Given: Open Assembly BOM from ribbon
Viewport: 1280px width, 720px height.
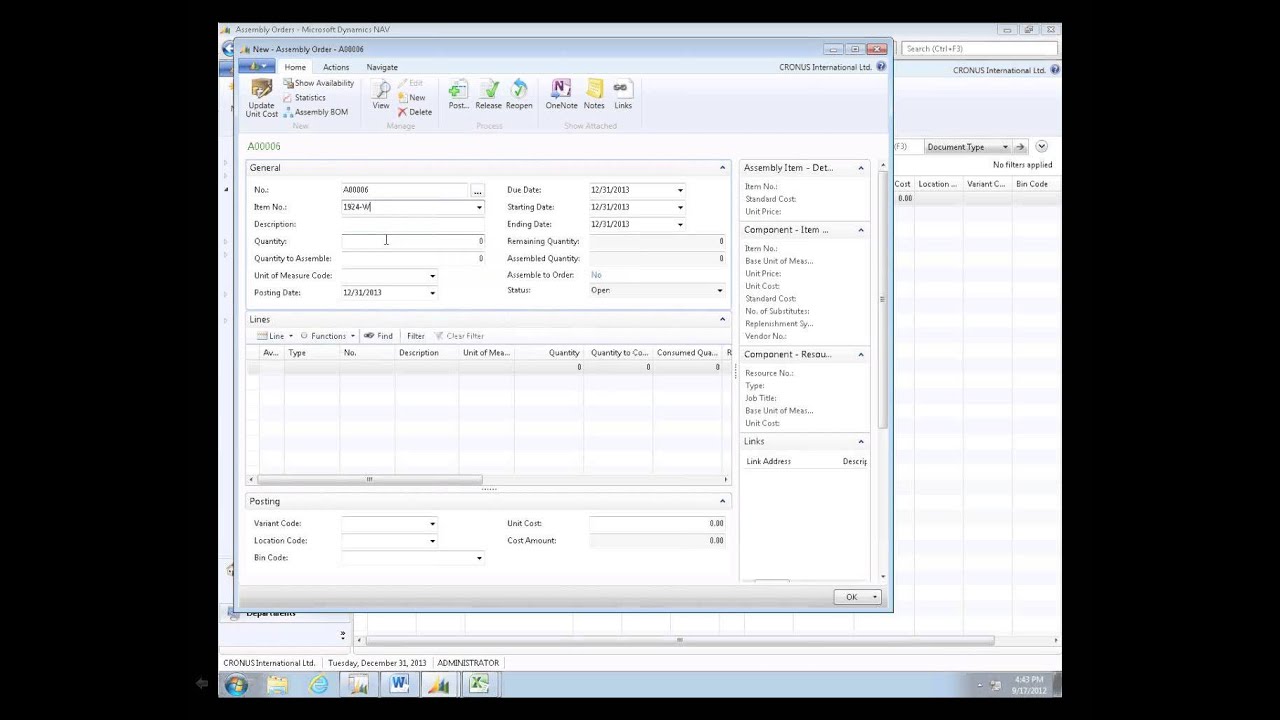Looking at the screenshot, I should pos(315,112).
